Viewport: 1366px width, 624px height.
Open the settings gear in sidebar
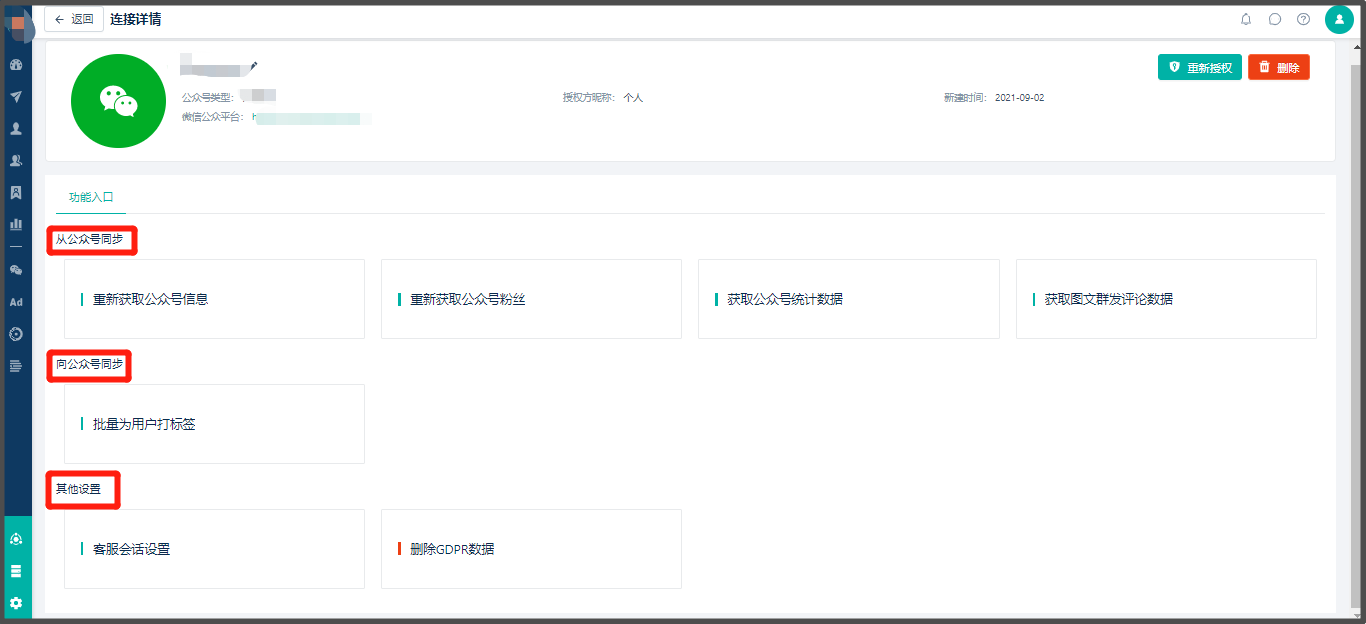[16, 603]
